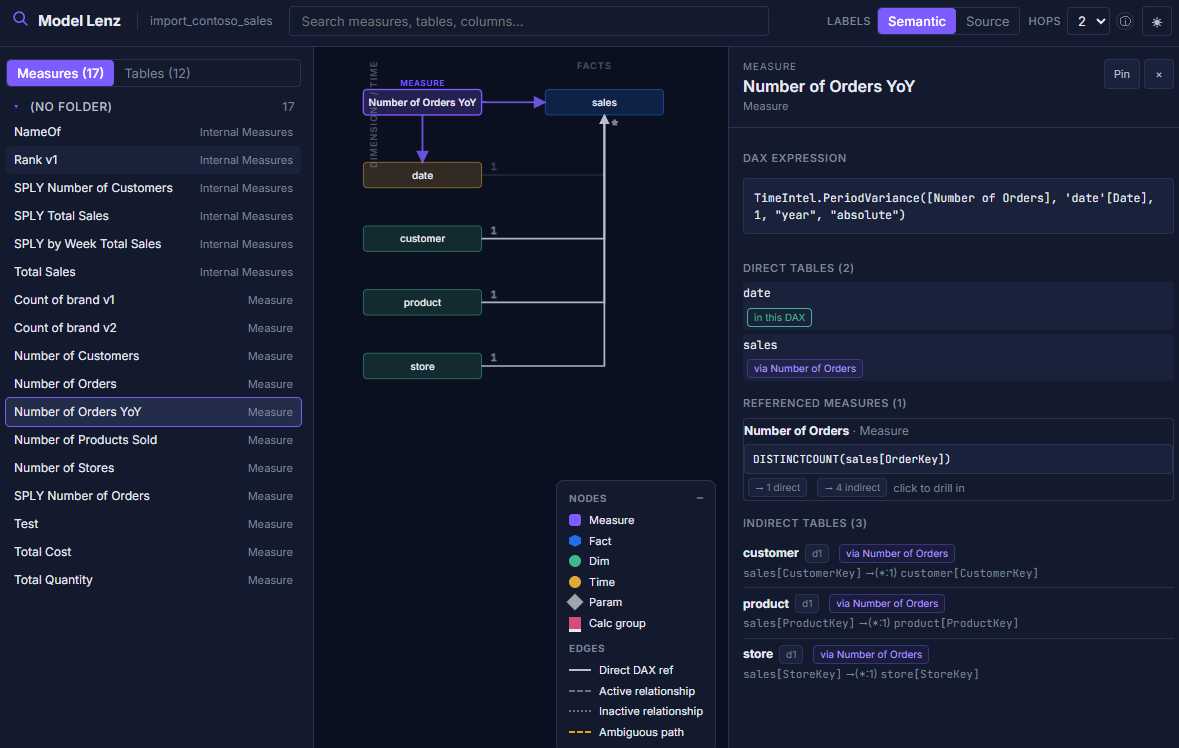Screen dimensions: 1179x748
Task: Click the customer indirect table name
Action: 771,553
